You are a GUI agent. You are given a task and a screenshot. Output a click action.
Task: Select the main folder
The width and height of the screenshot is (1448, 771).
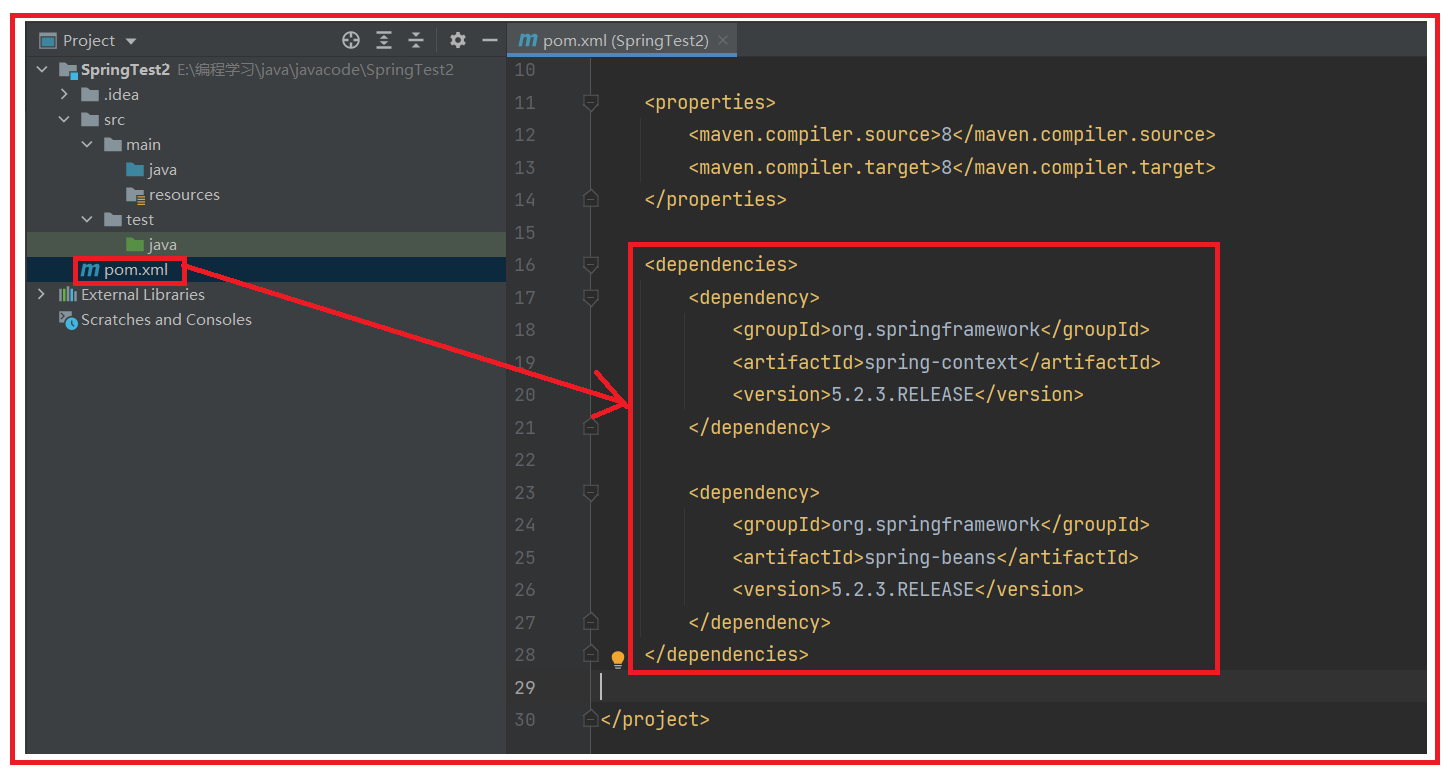143,144
